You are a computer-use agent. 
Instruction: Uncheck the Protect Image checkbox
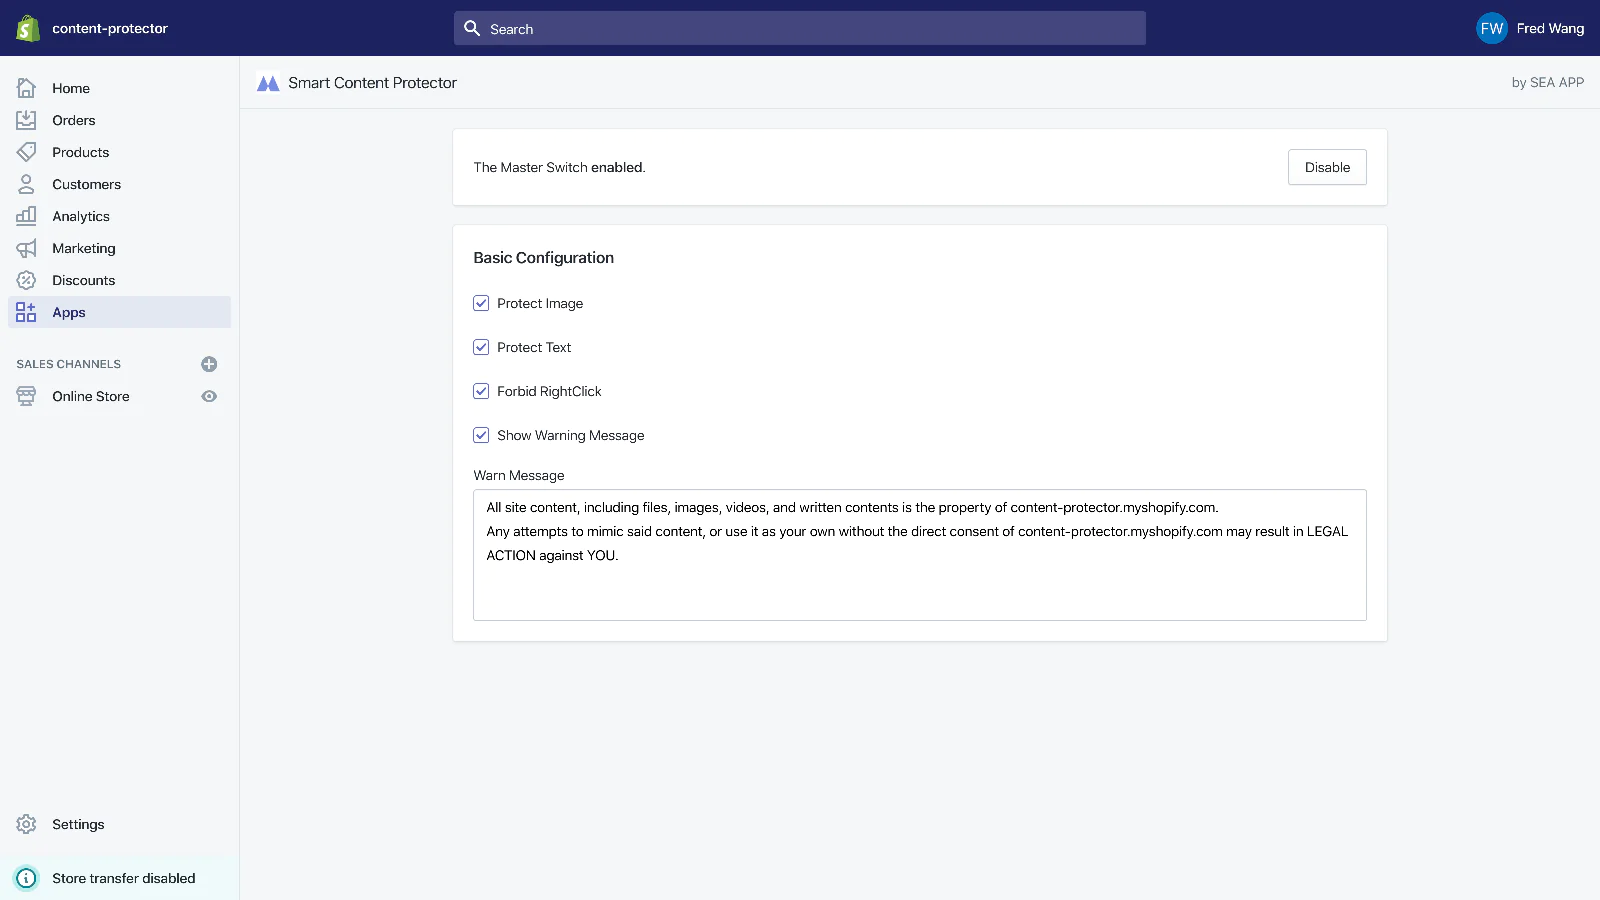coord(481,303)
